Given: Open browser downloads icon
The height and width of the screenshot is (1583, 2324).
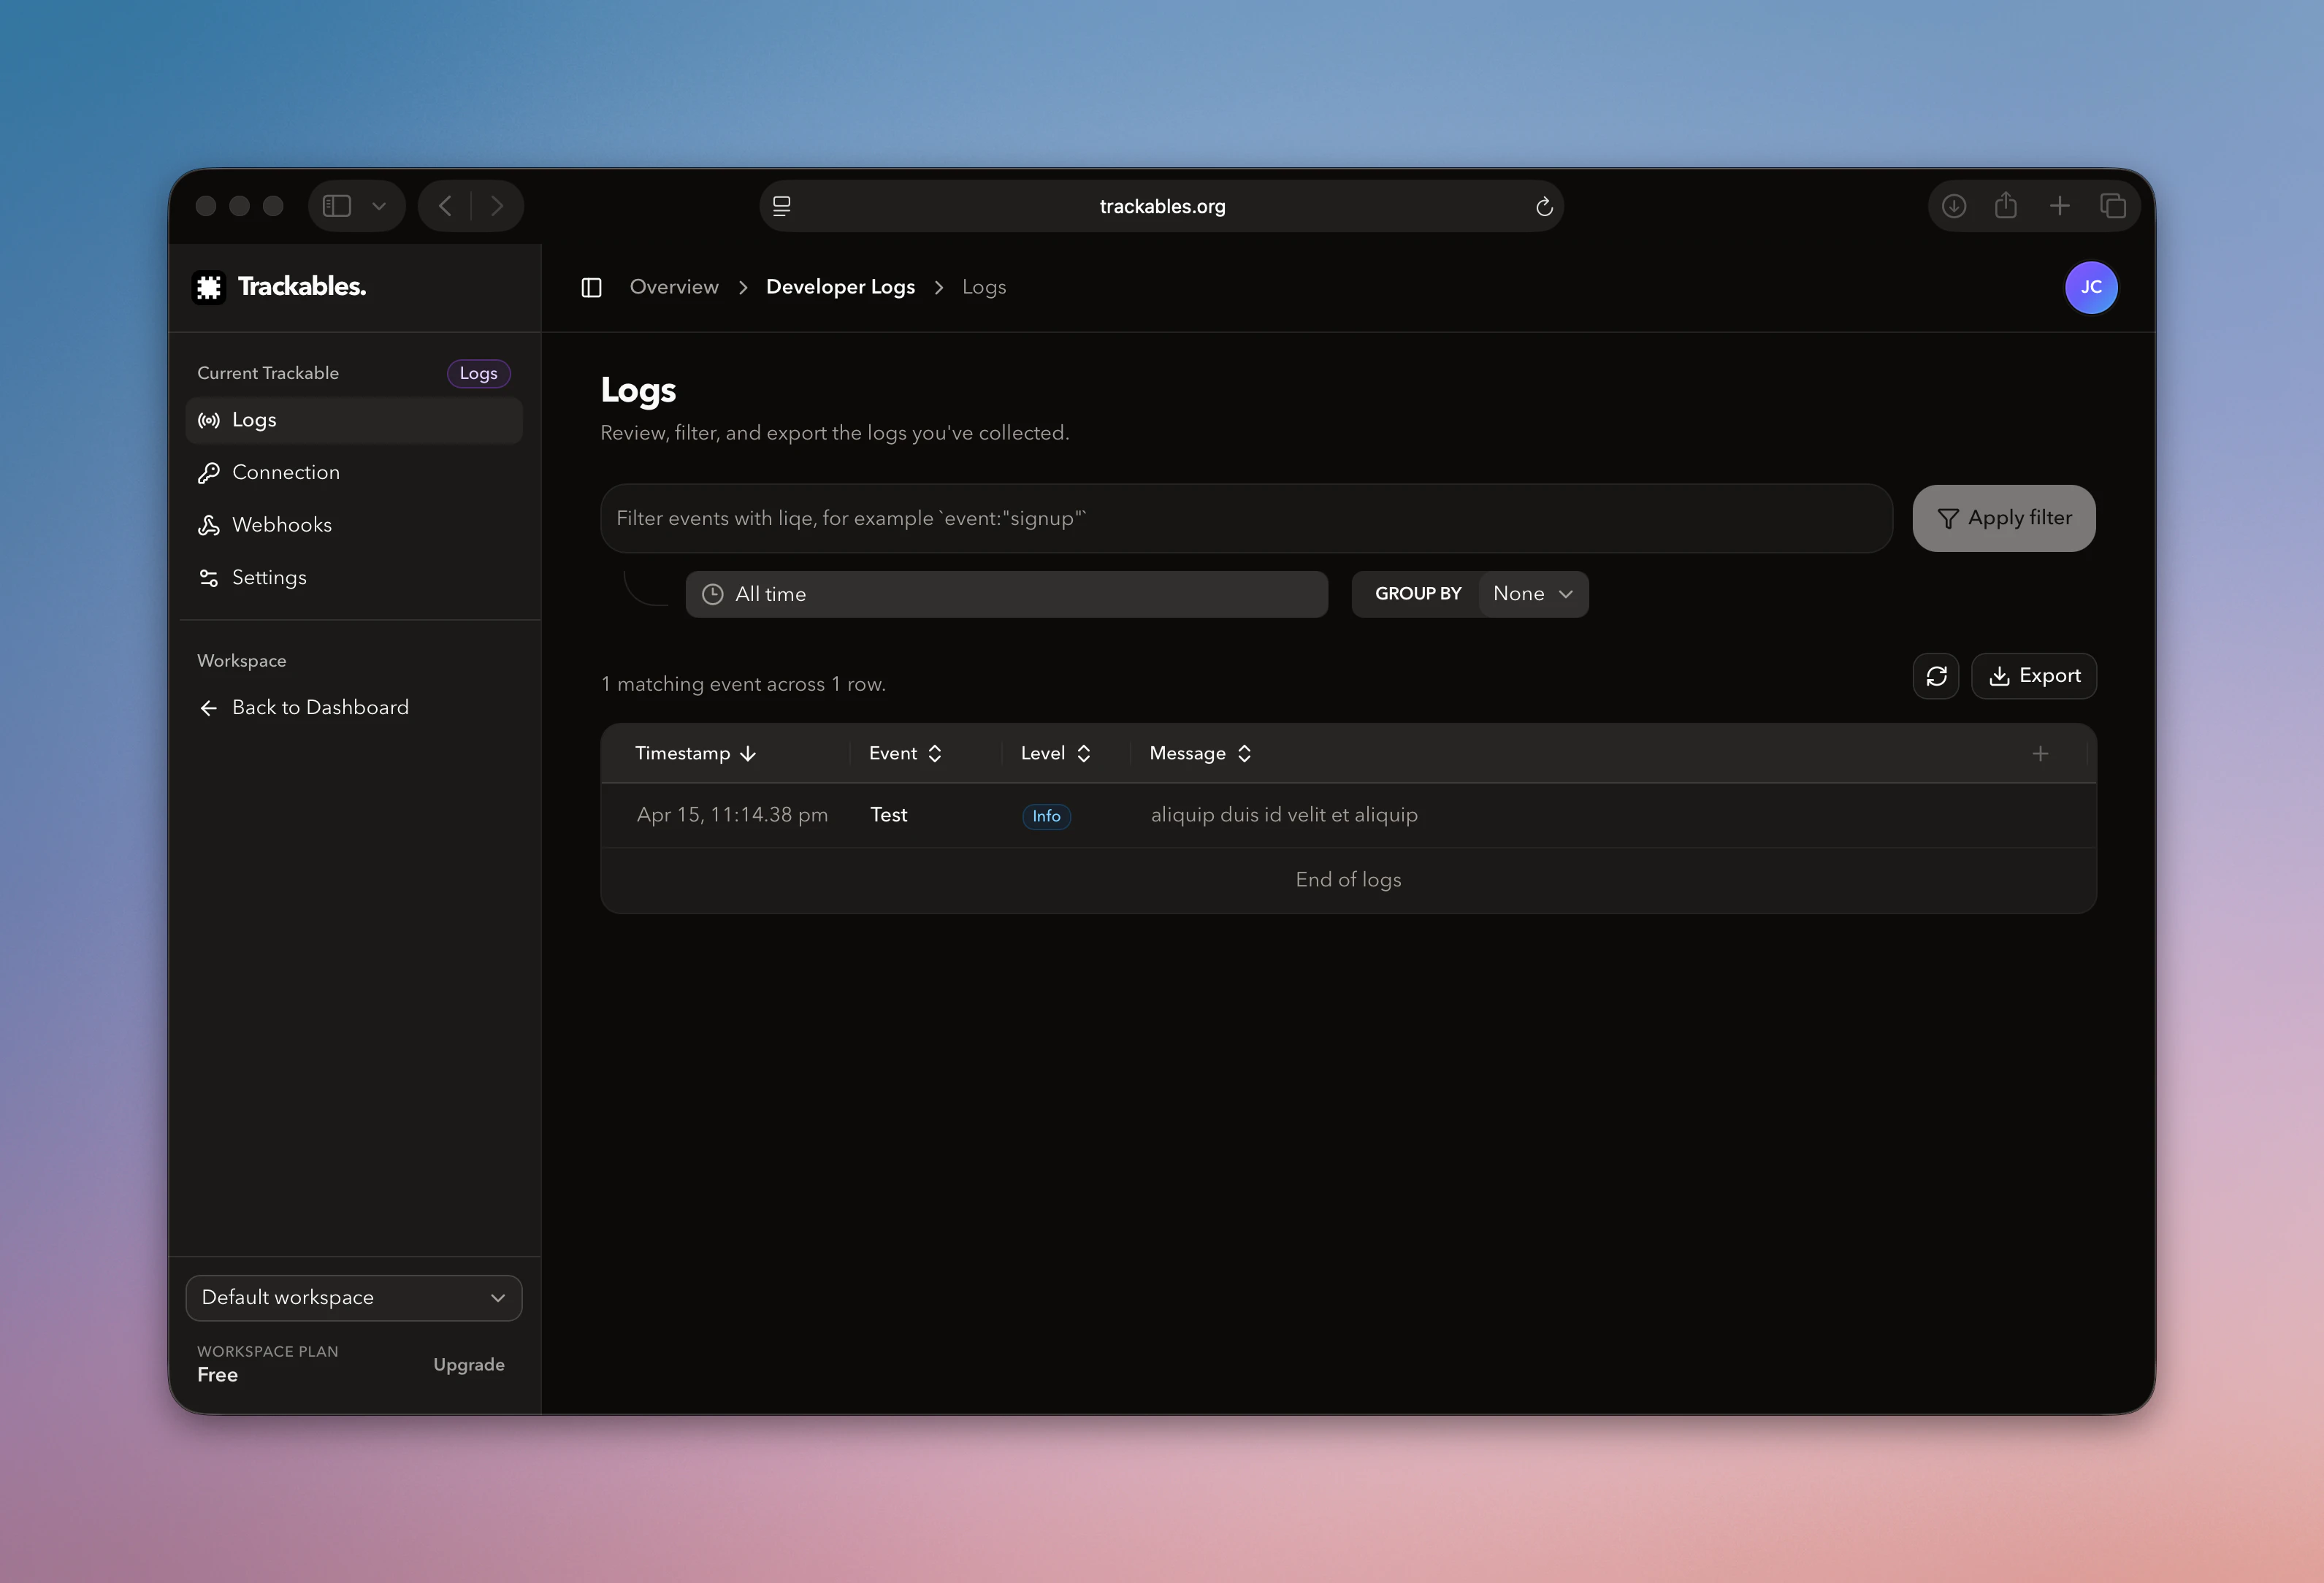Looking at the screenshot, I should click(x=1953, y=206).
